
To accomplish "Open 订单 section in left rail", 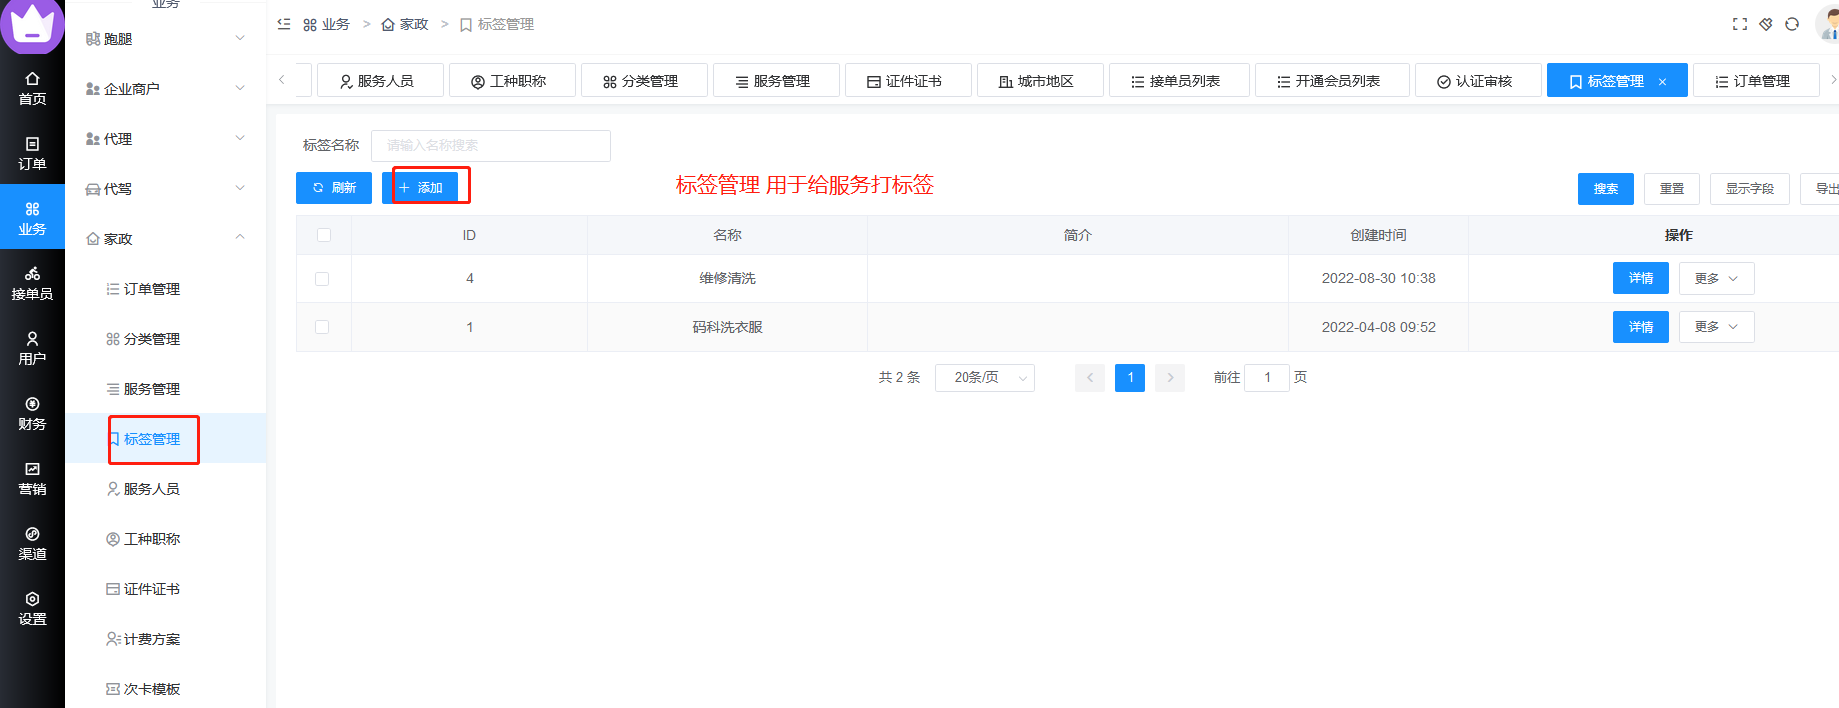I will [32, 153].
